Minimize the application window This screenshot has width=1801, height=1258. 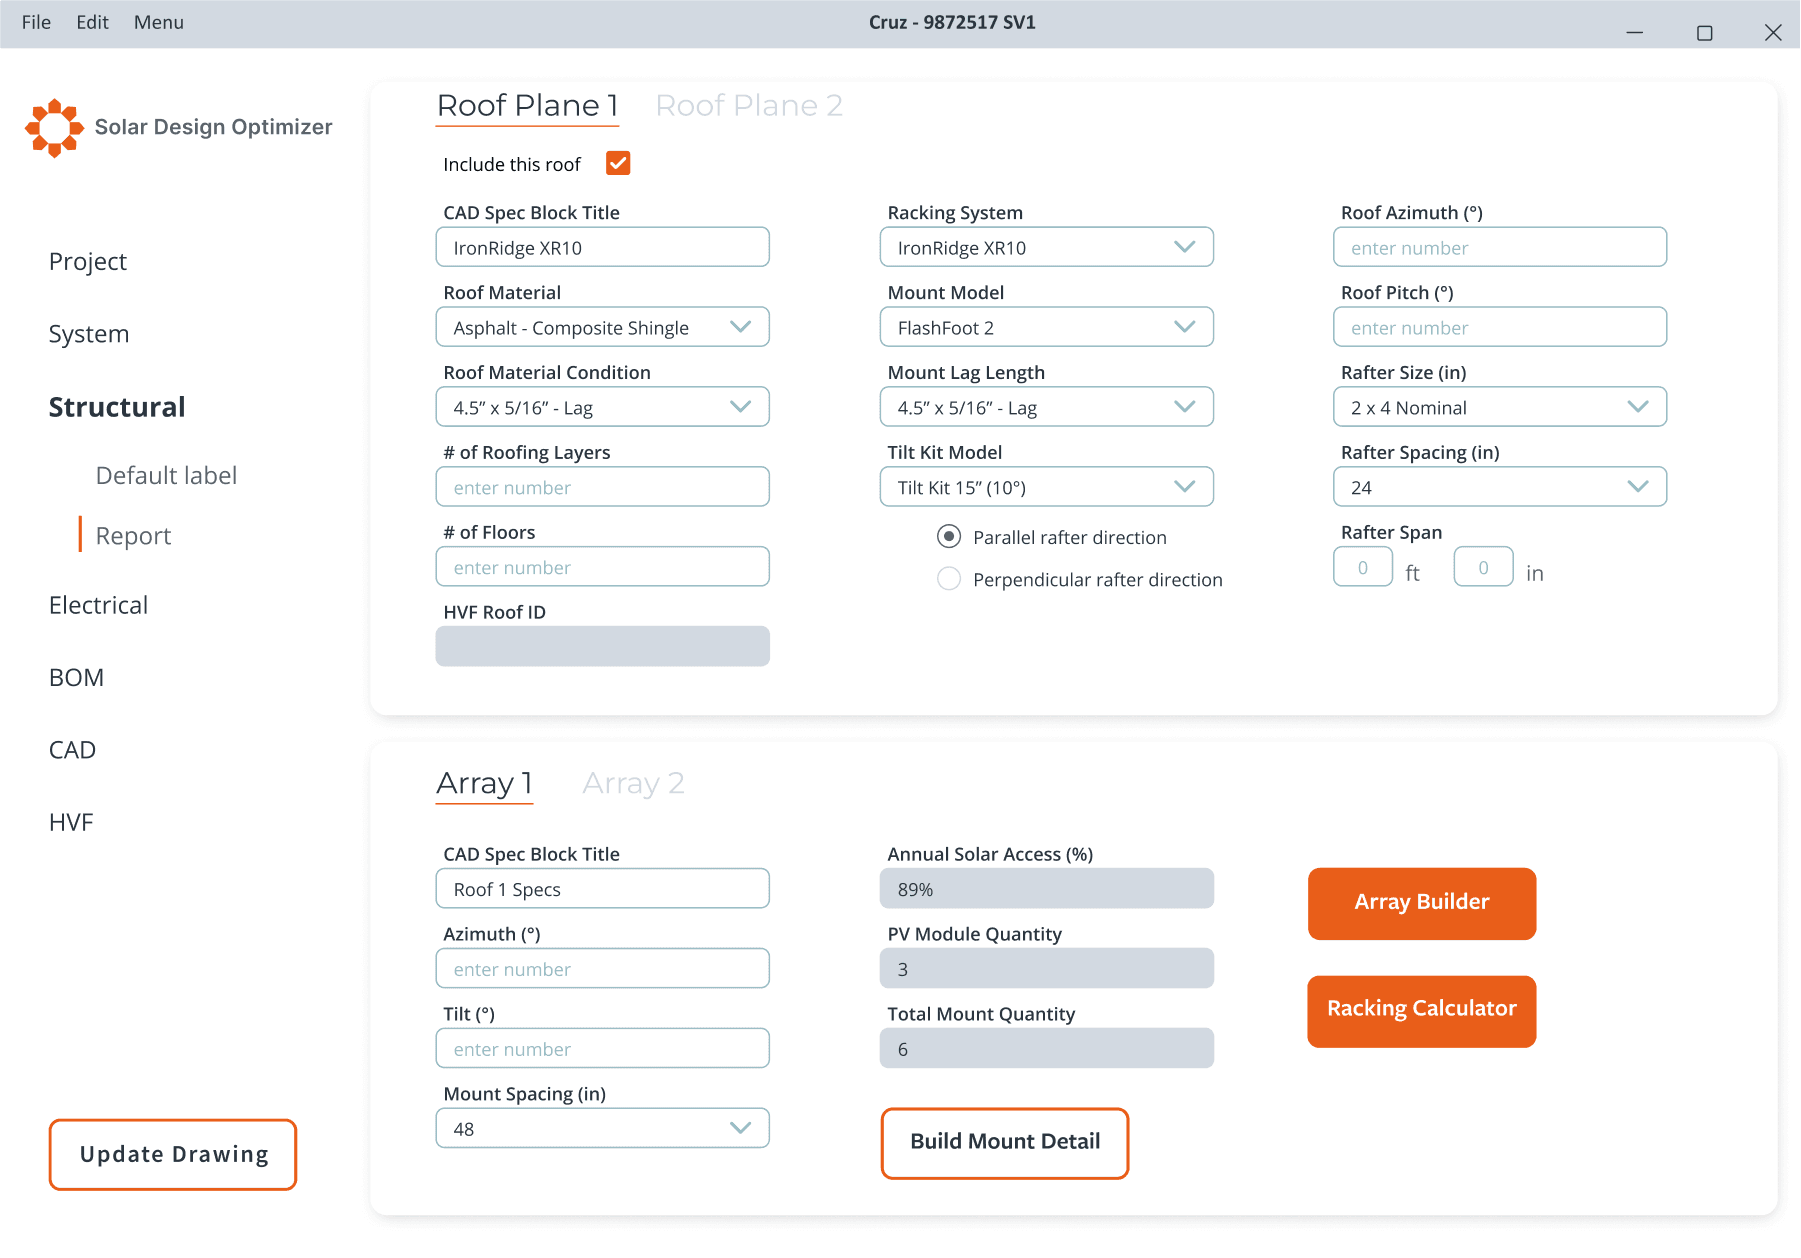tap(1635, 32)
